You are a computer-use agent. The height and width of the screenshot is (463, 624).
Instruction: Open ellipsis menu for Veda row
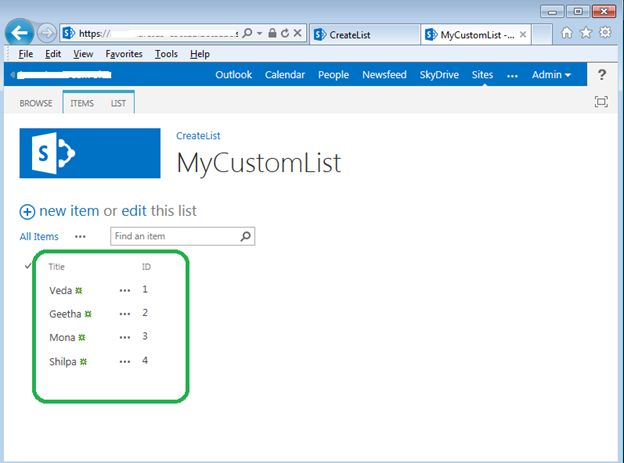pos(125,291)
